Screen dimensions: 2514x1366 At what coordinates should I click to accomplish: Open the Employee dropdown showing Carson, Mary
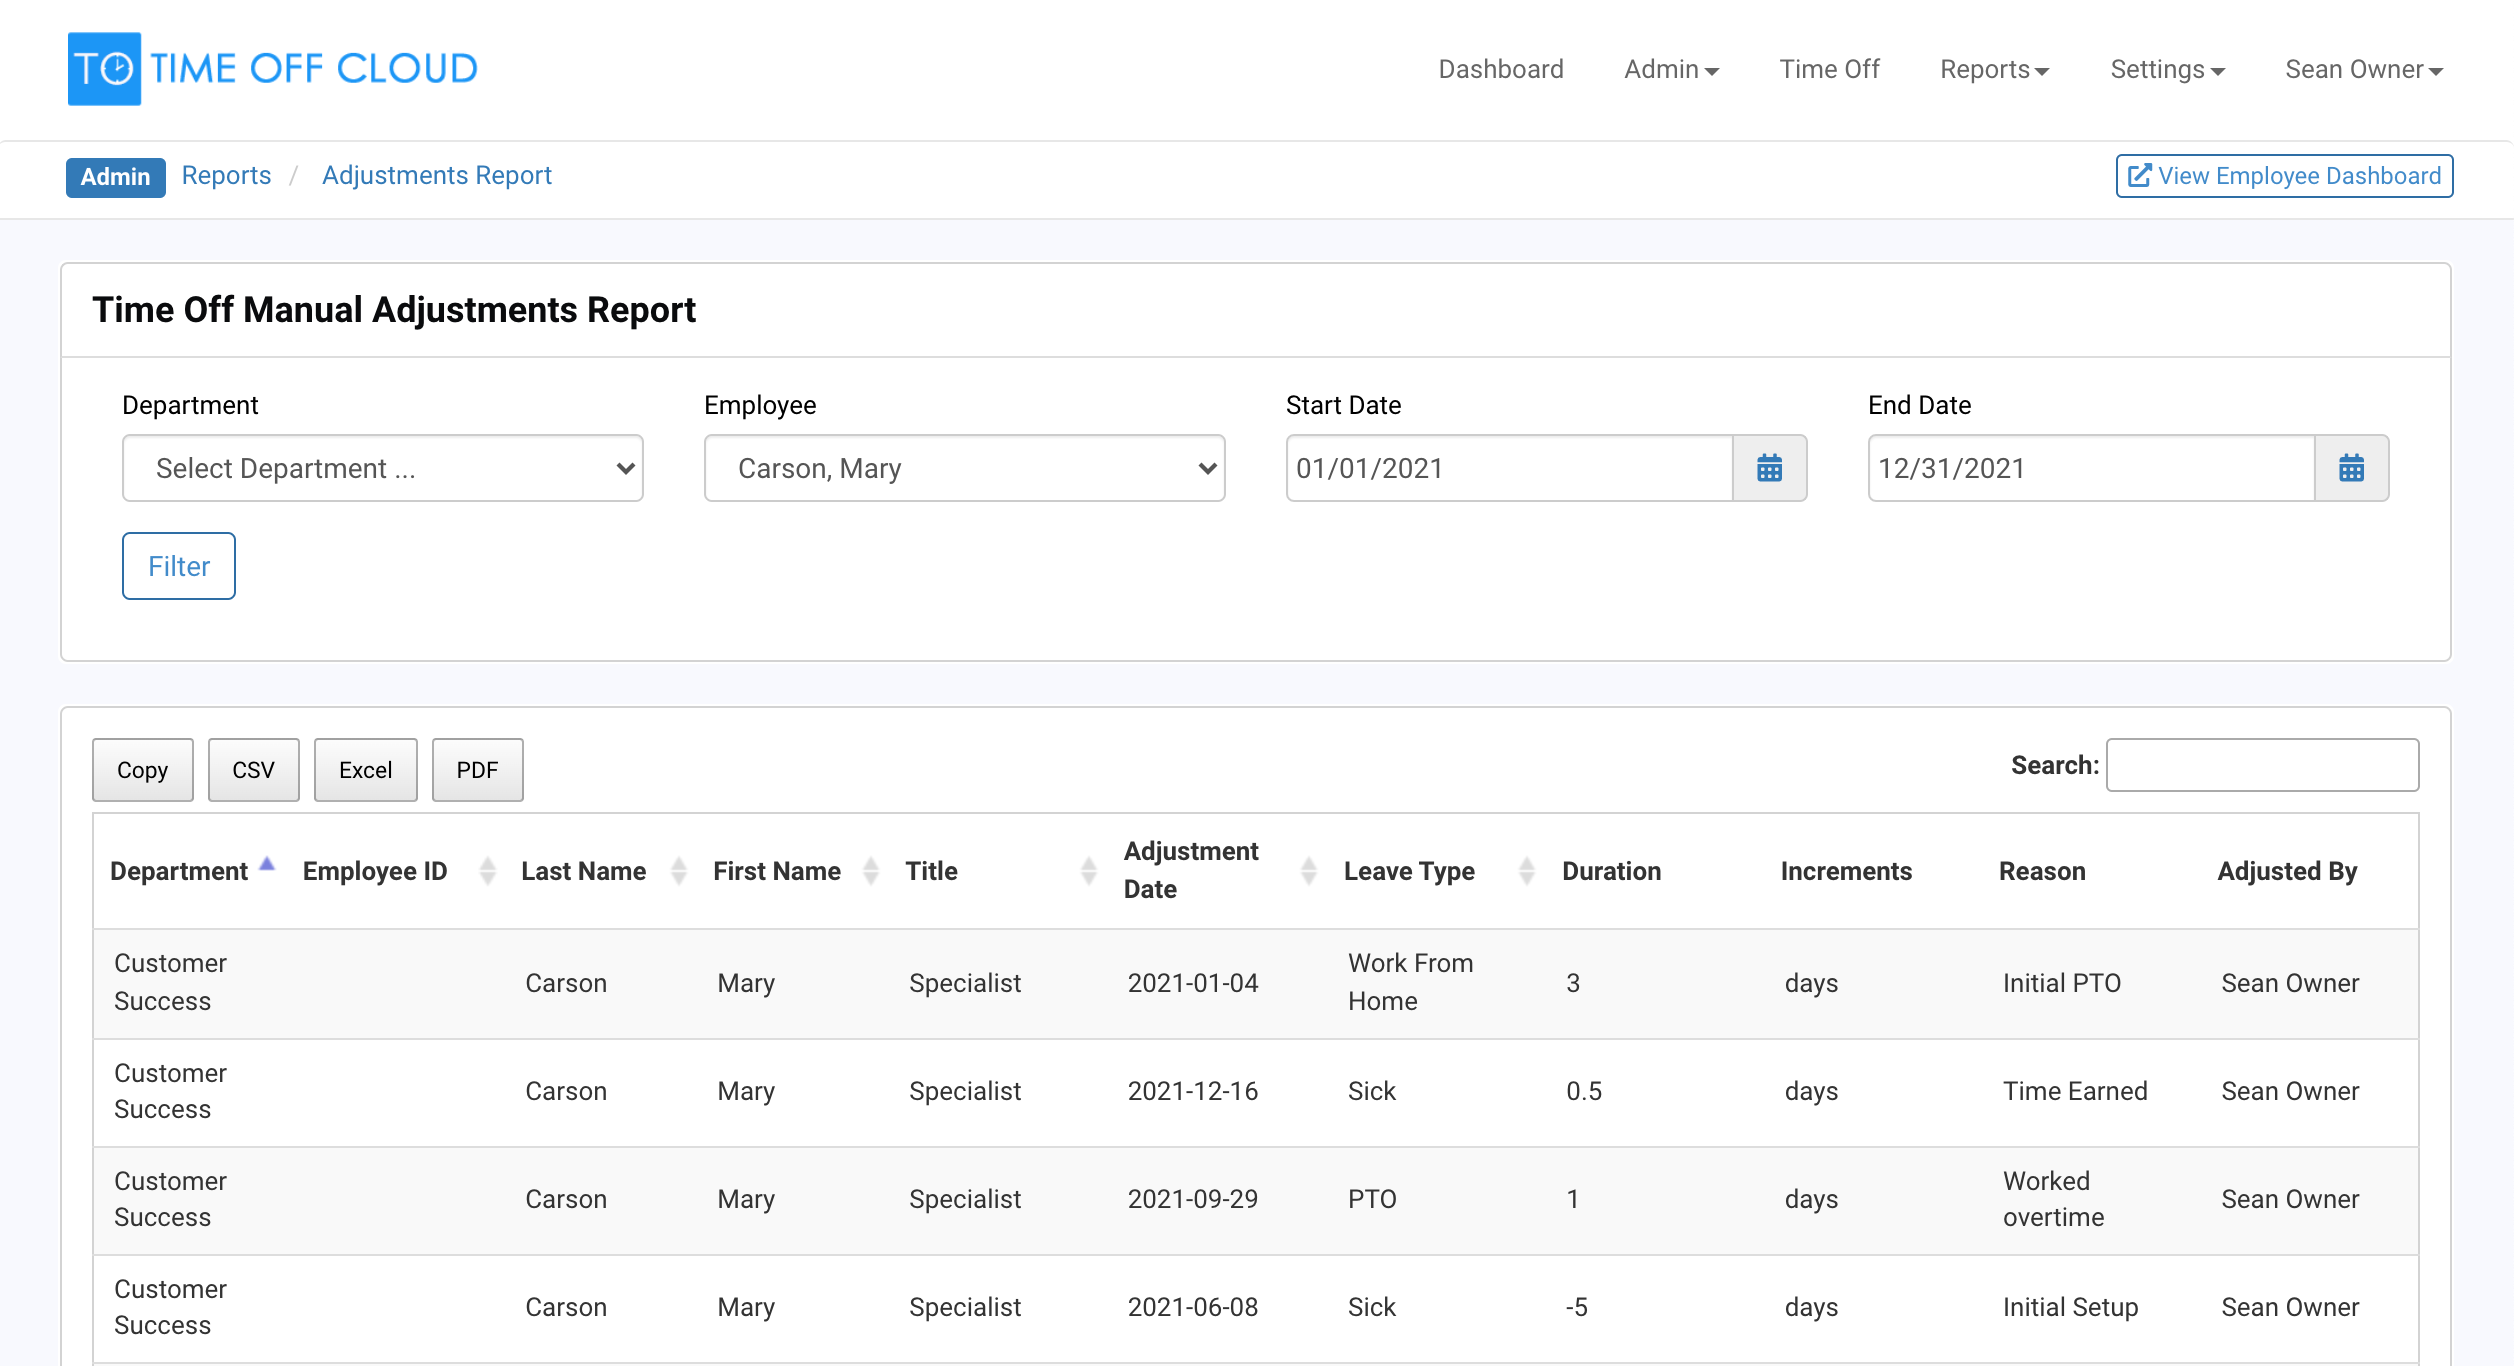click(964, 468)
